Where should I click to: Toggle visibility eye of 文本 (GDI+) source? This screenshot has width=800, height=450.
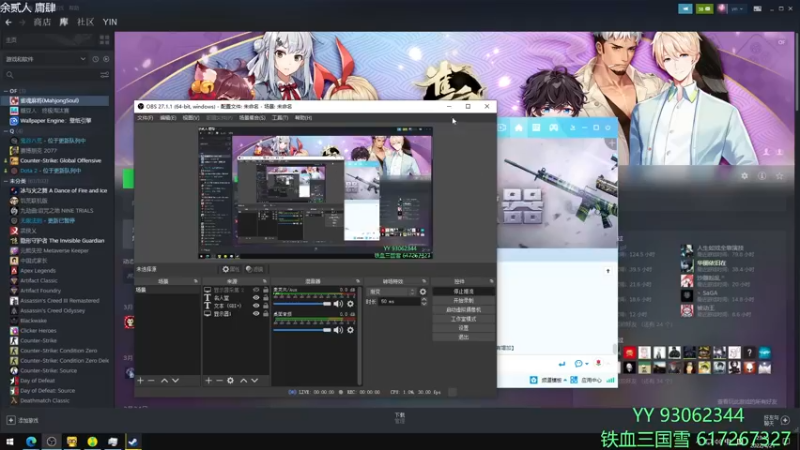(256, 306)
